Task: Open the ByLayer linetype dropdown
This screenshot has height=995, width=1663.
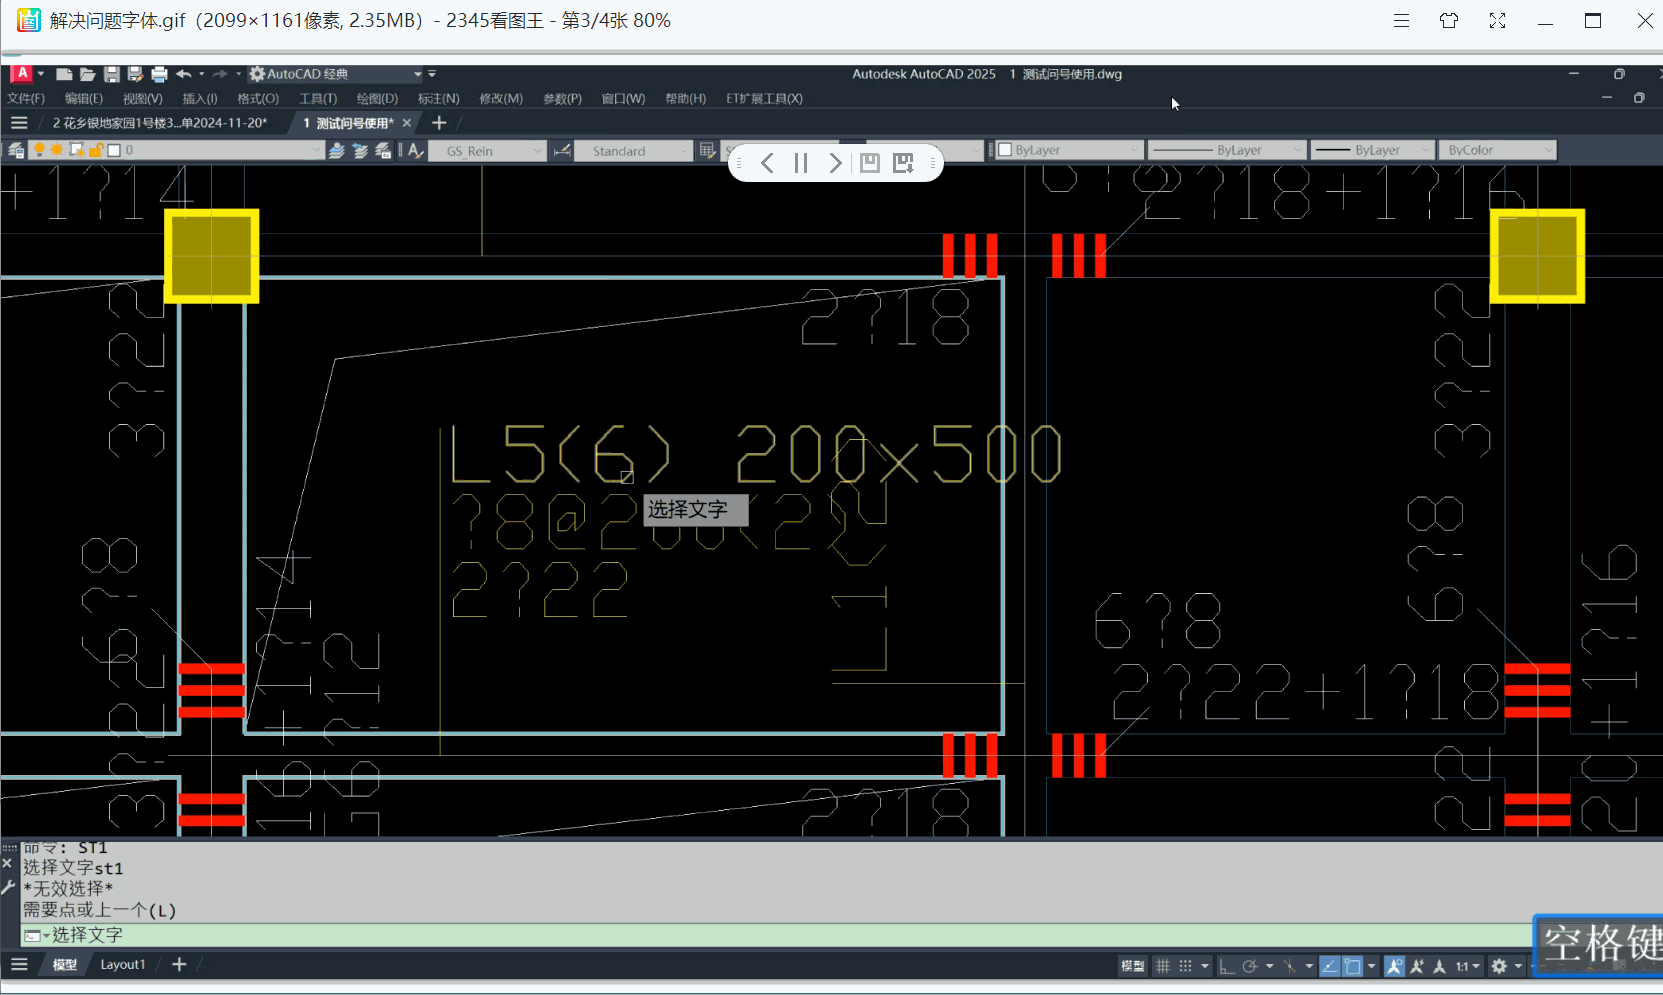Action: pos(1298,150)
